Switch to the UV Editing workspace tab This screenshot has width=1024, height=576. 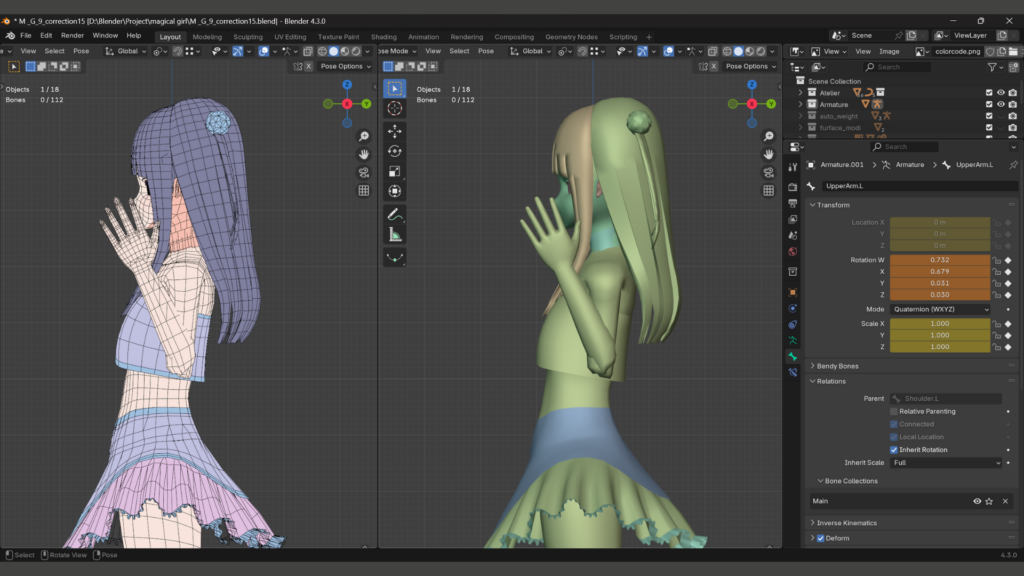(x=289, y=37)
